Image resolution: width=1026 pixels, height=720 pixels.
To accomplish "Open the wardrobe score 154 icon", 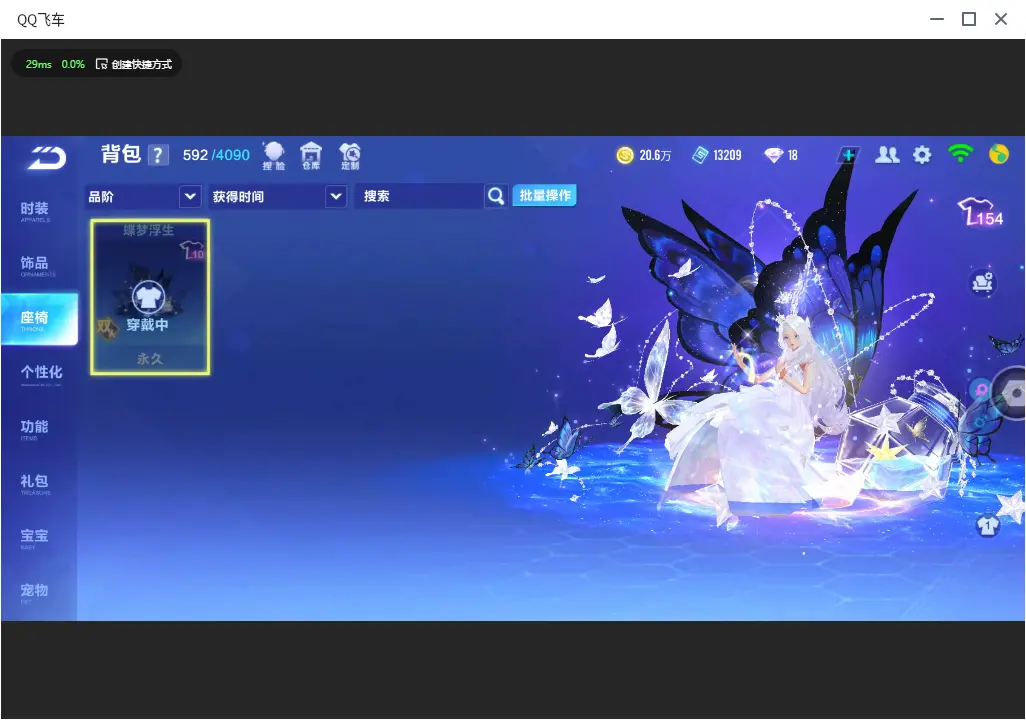I will [x=980, y=212].
